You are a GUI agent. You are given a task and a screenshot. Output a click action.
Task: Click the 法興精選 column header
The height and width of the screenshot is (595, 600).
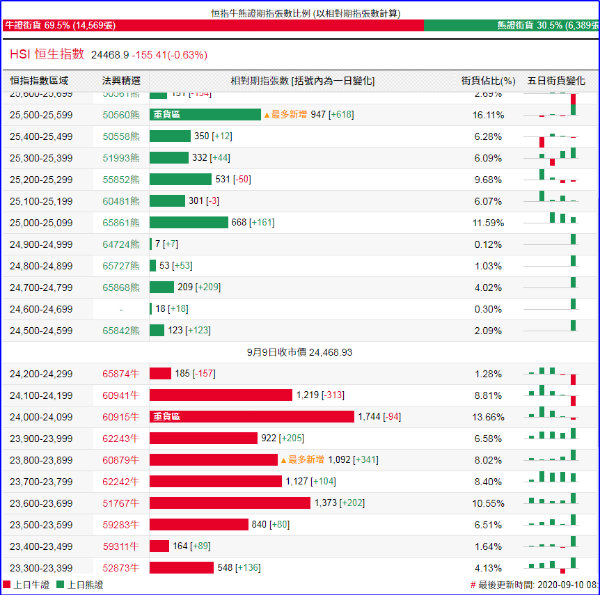click(121, 81)
